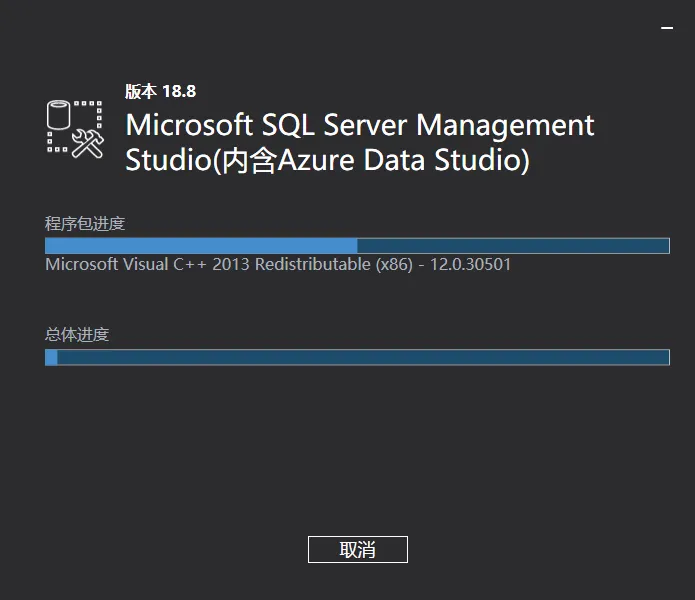Screen dimensions: 695x600
Task: Click the crossed wrench tools in logo
Action: (90, 143)
